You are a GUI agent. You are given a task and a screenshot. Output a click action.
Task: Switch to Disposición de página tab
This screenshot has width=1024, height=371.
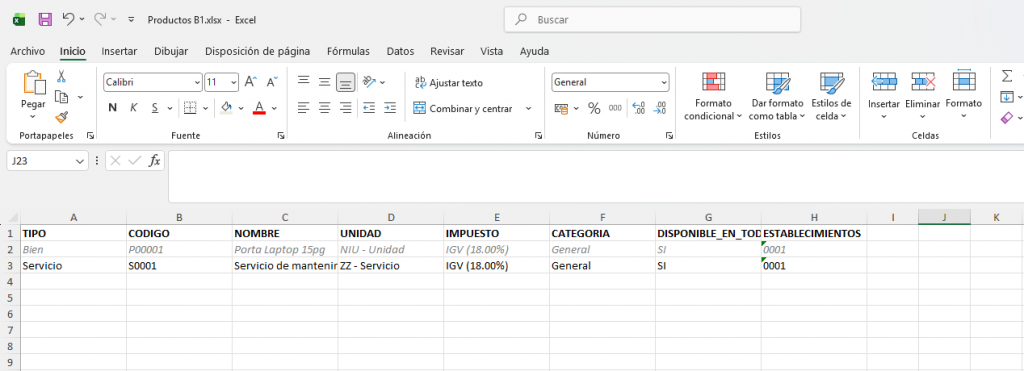click(x=257, y=51)
